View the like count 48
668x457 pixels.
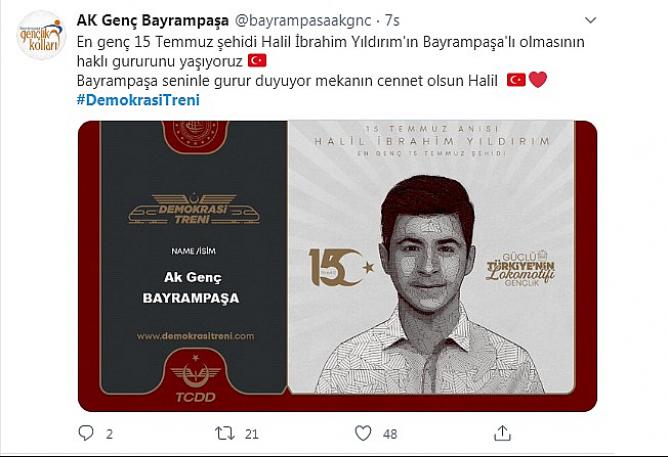[390, 434]
